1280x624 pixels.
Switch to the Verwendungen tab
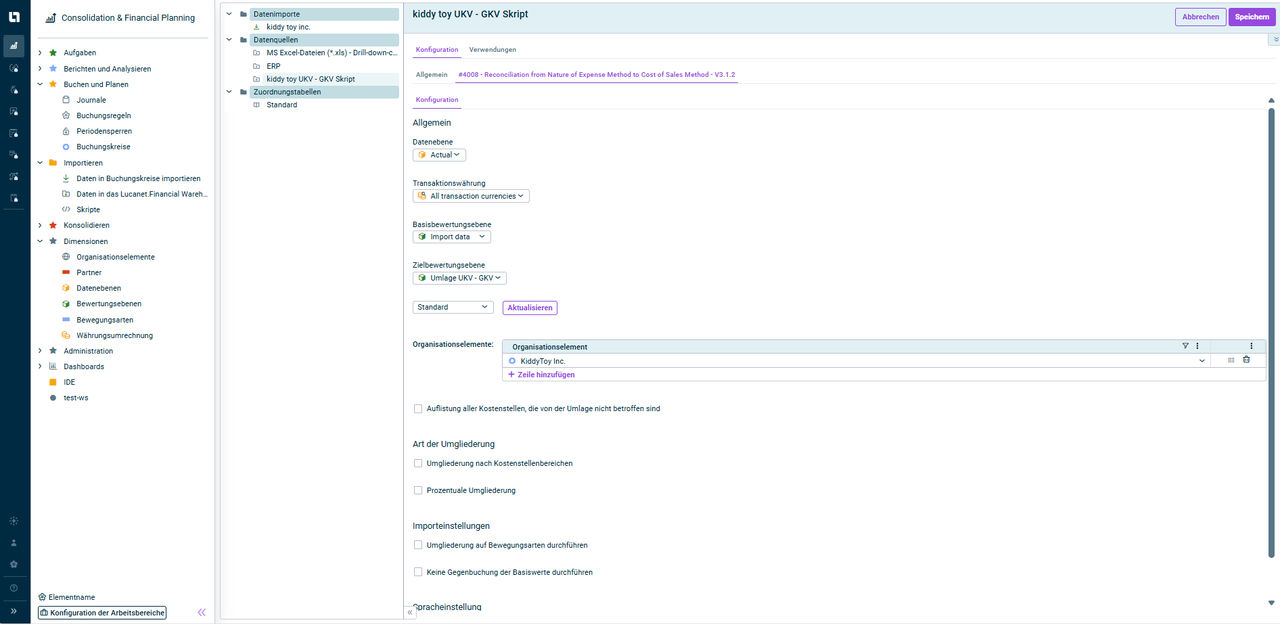(x=492, y=49)
